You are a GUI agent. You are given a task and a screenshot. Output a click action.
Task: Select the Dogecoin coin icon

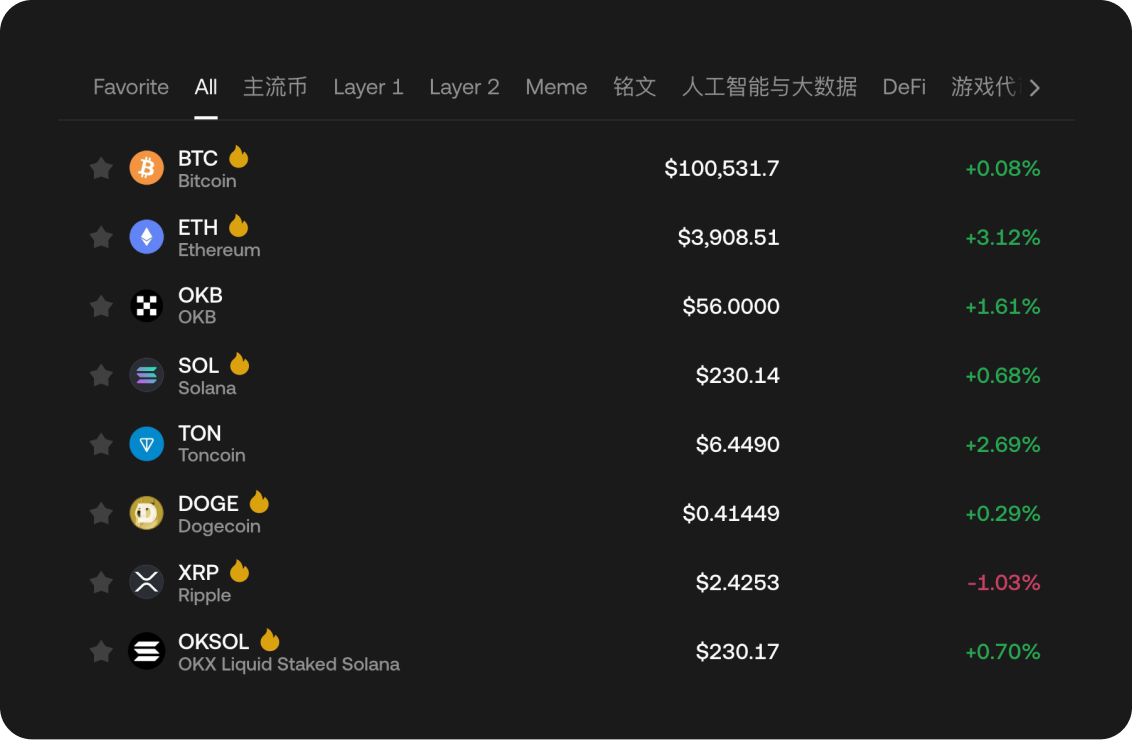click(x=146, y=513)
